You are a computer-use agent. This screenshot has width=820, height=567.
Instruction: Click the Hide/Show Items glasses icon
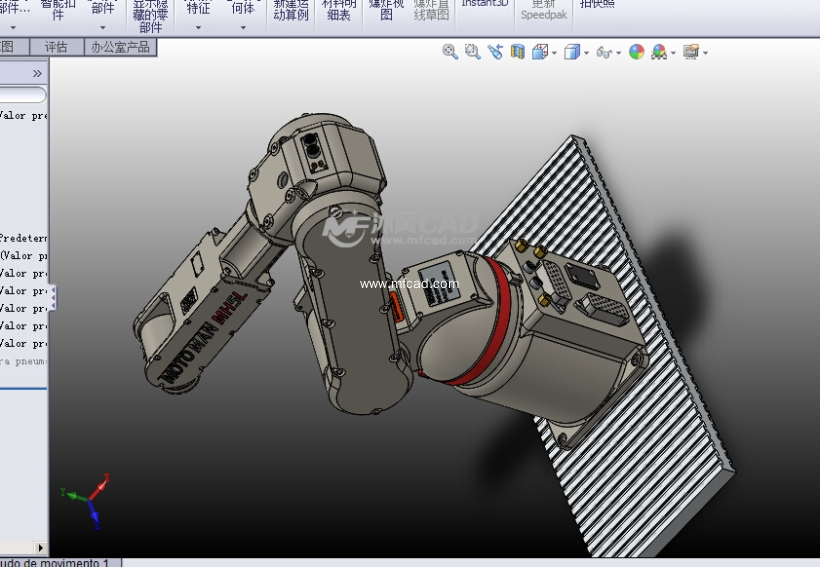pyautogui.click(x=604, y=52)
